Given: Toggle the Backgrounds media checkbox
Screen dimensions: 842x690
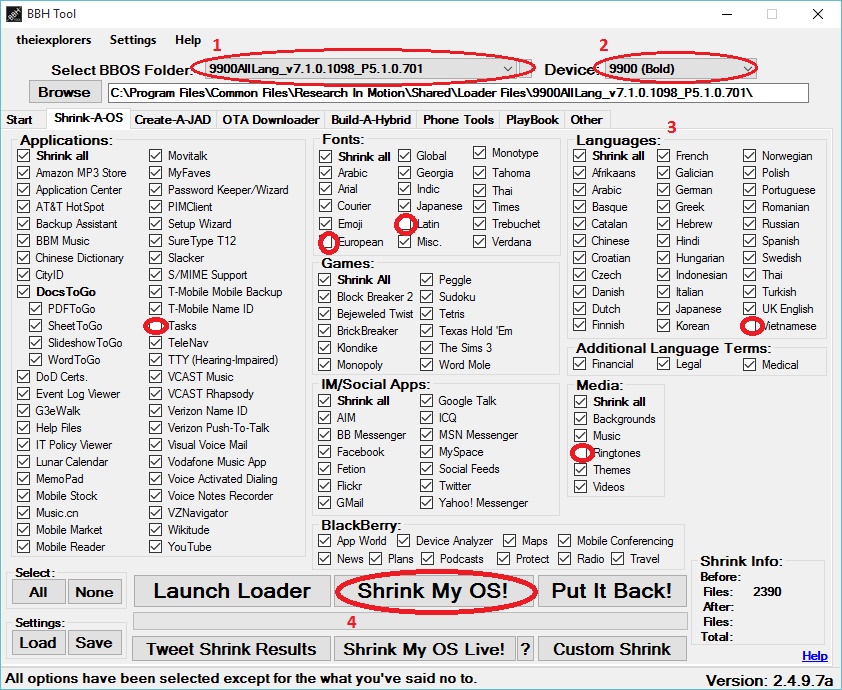Looking at the screenshot, I should tap(580, 418).
